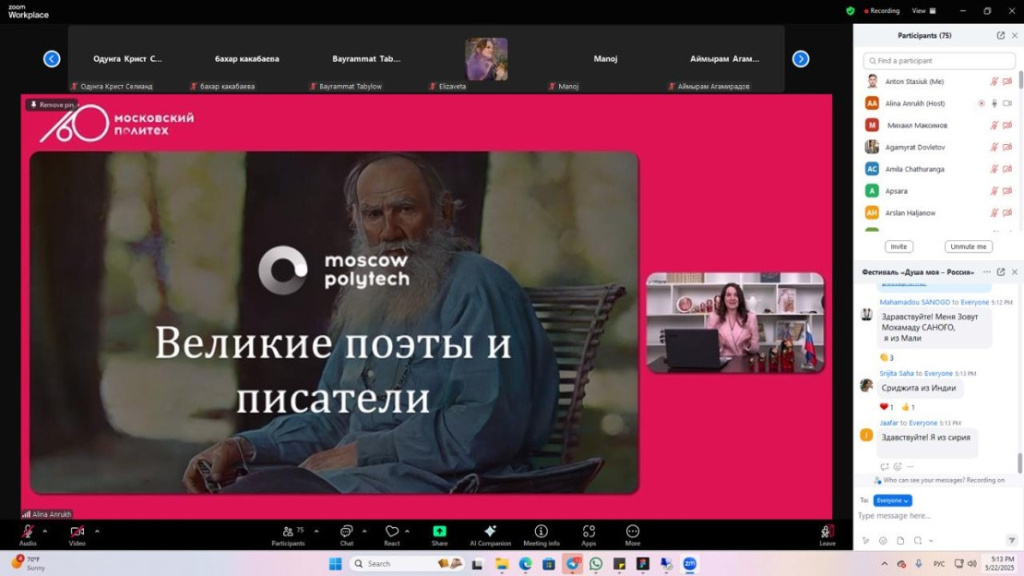The height and width of the screenshot is (576, 1024).
Task: Open the React heart menu
Action: (x=392, y=535)
